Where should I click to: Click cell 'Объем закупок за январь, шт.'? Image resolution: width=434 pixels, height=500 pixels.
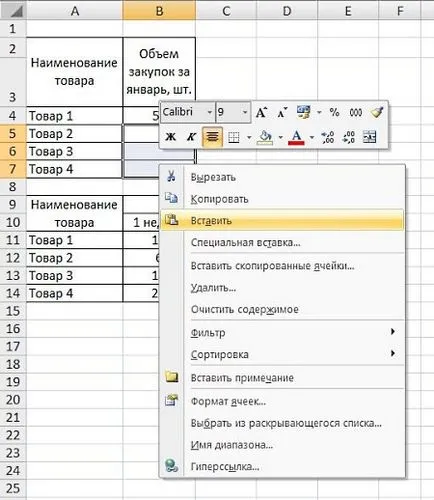coord(159,72)
